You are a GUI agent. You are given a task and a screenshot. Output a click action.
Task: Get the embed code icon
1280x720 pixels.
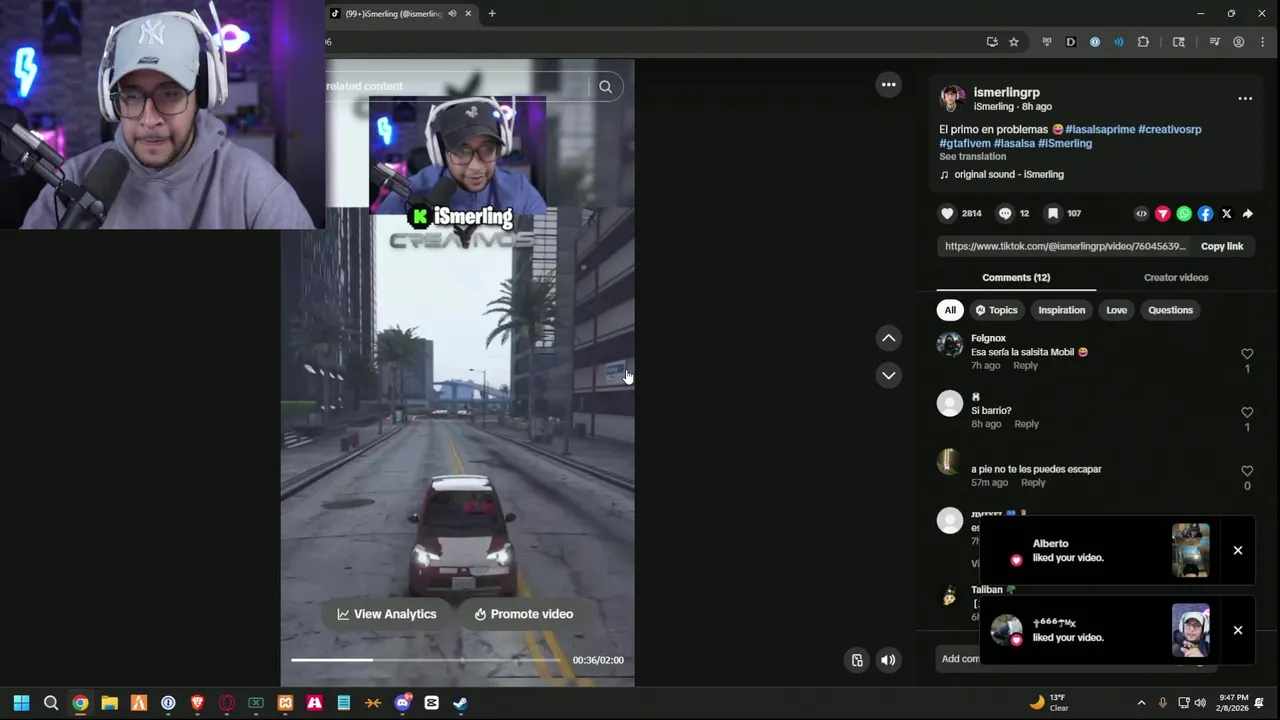point(1141,213)
